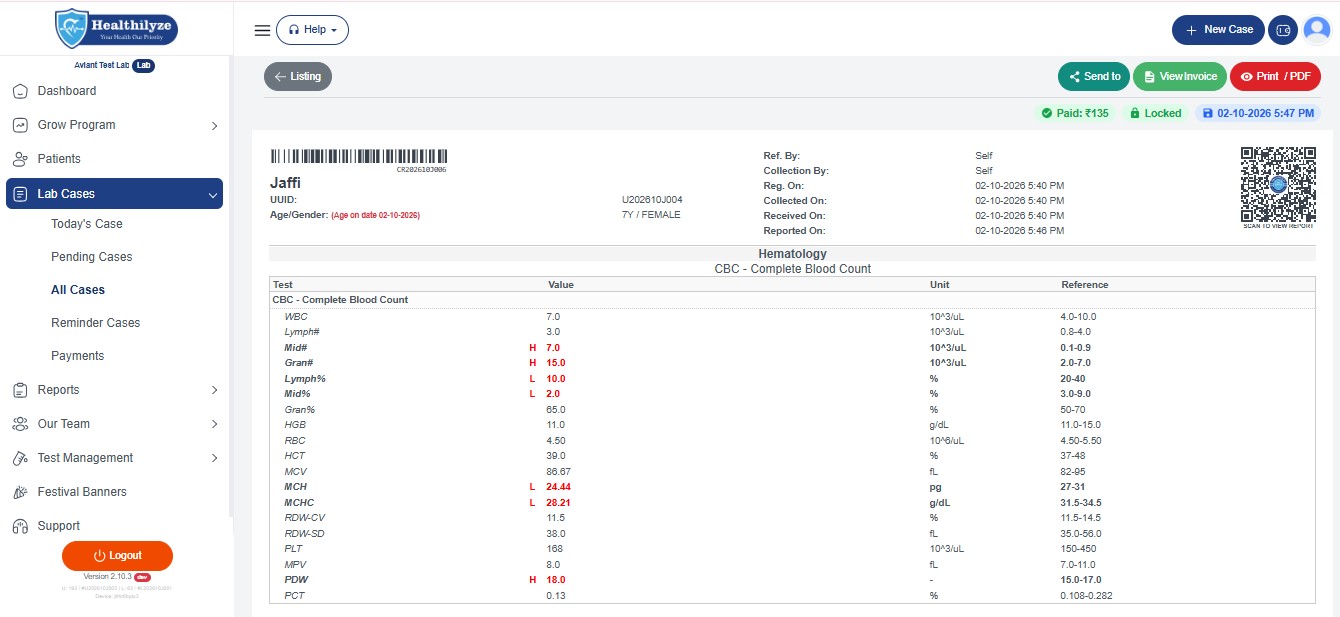Open the user profile avatar
Screen dimensions: 1340x617
(x=1317, y=30)
